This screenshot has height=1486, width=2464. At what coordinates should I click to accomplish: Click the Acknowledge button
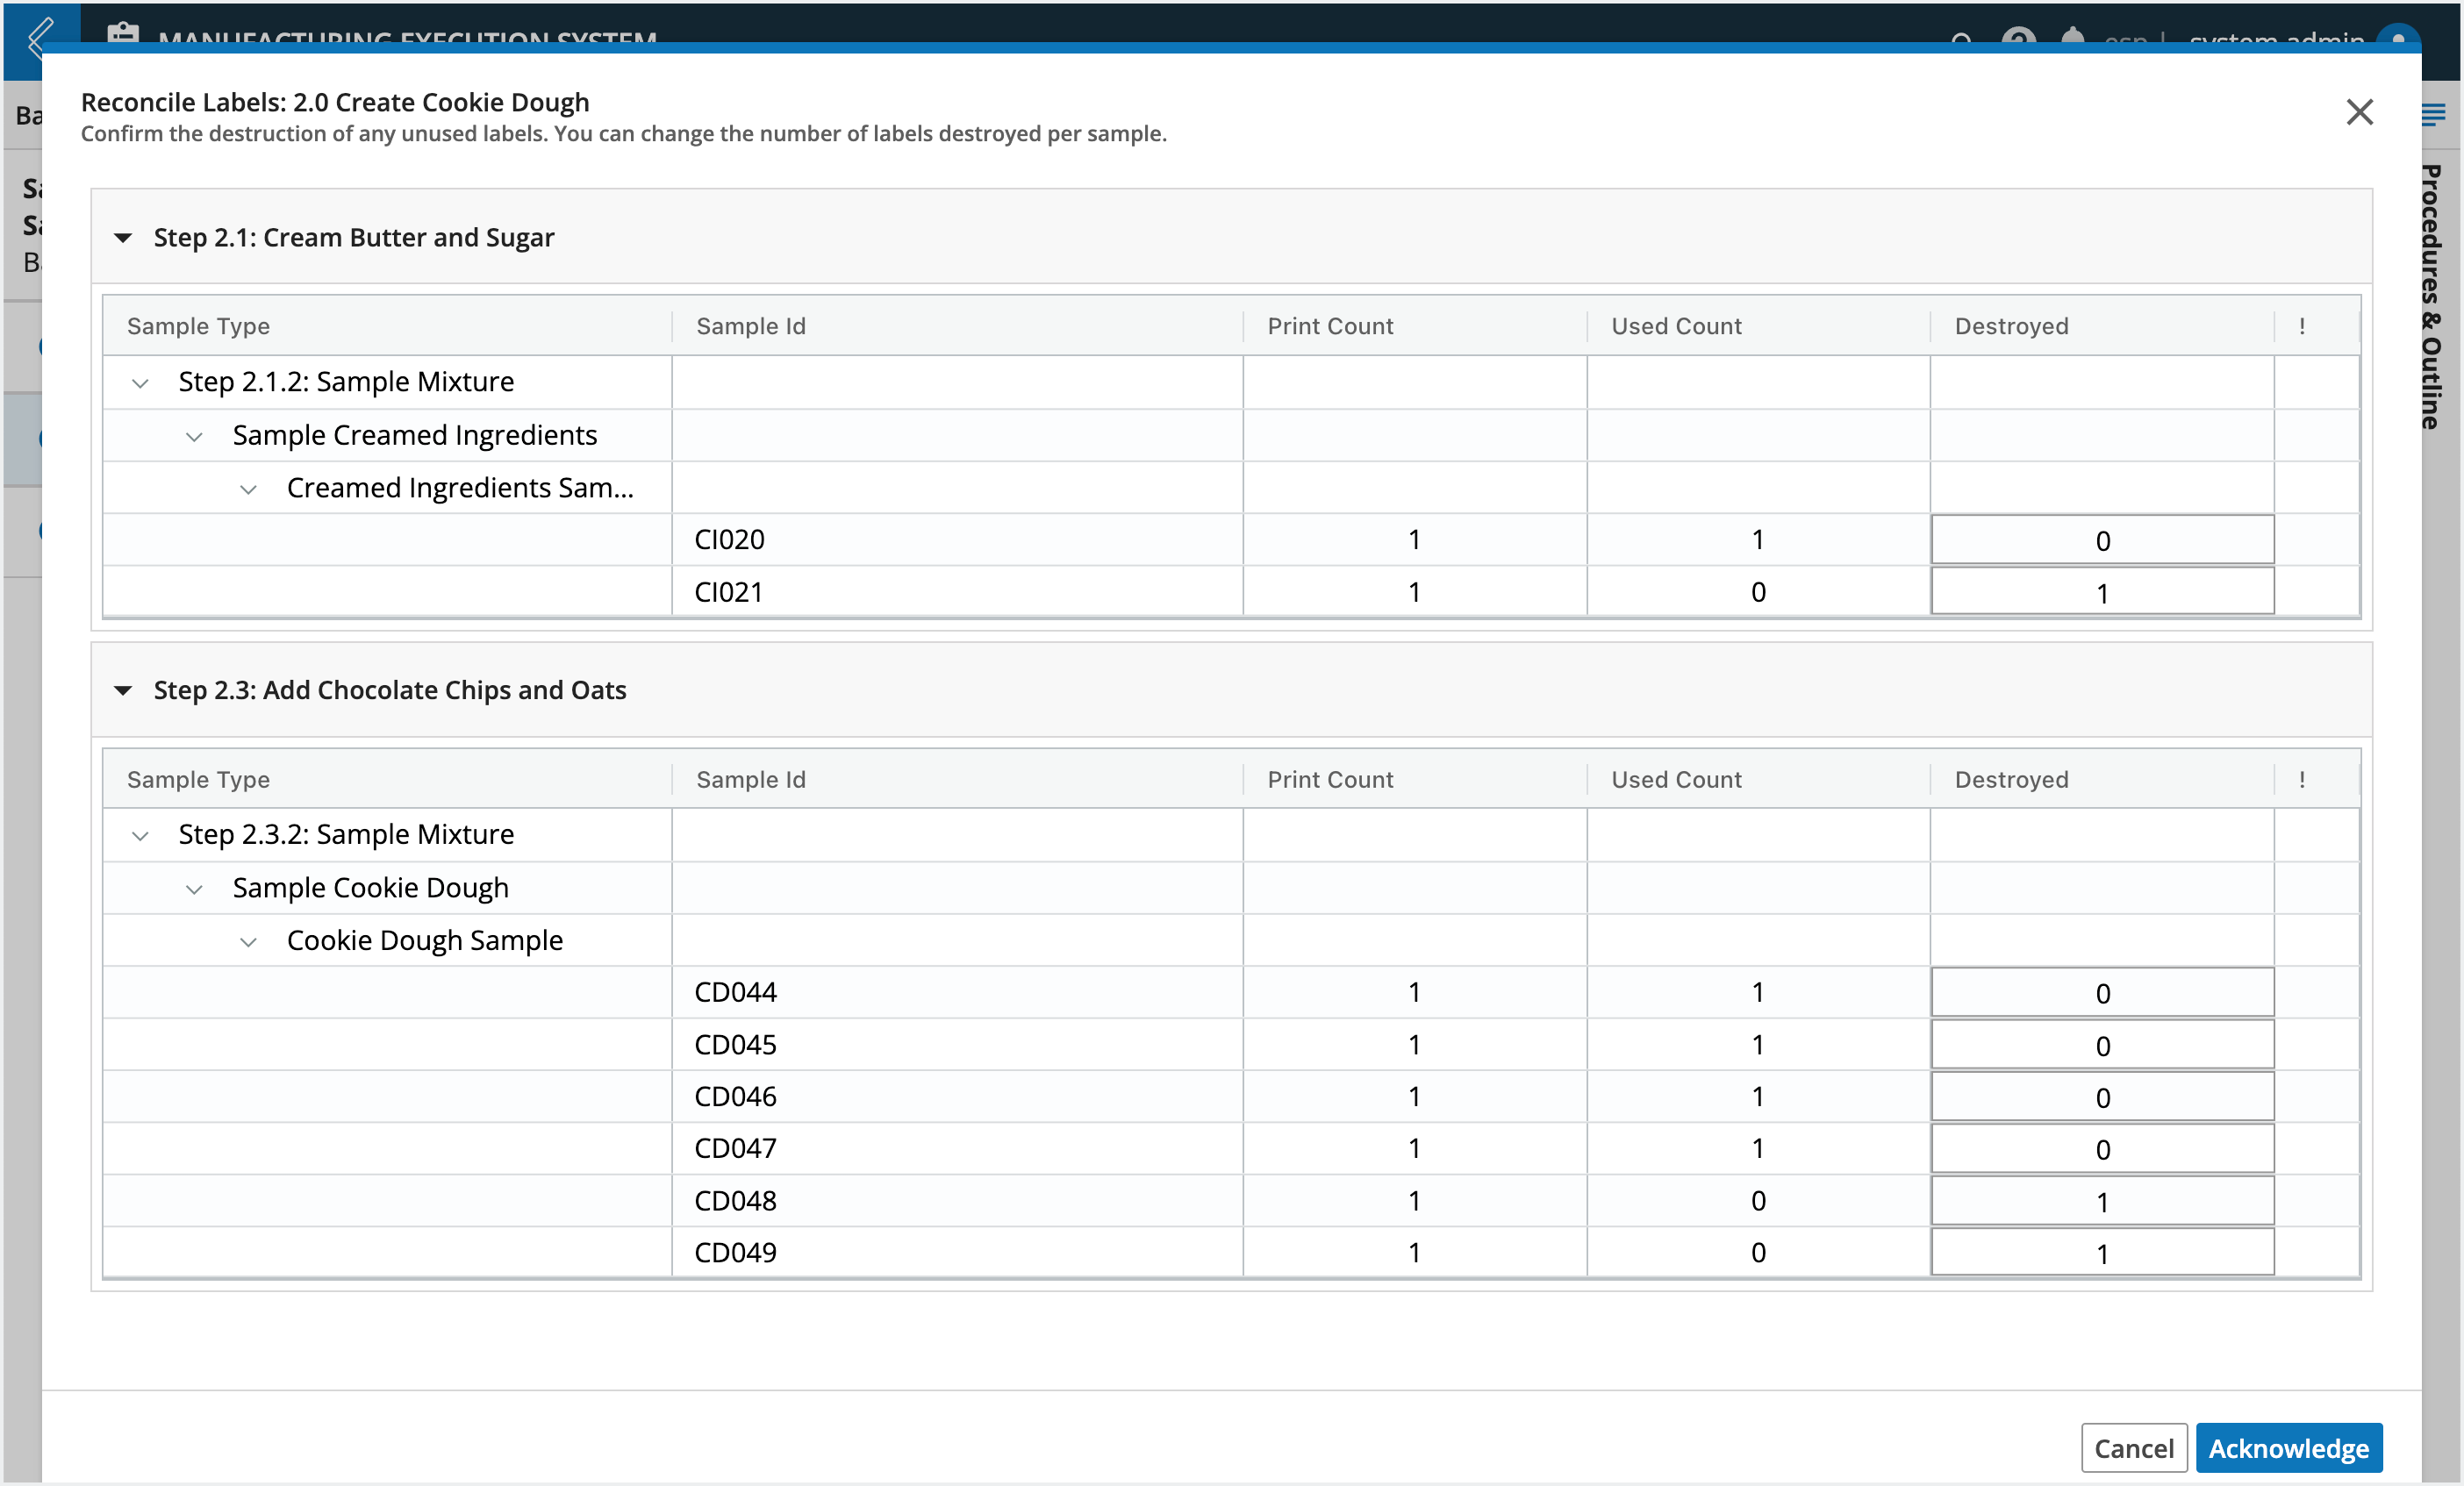pos(2288,1447)
